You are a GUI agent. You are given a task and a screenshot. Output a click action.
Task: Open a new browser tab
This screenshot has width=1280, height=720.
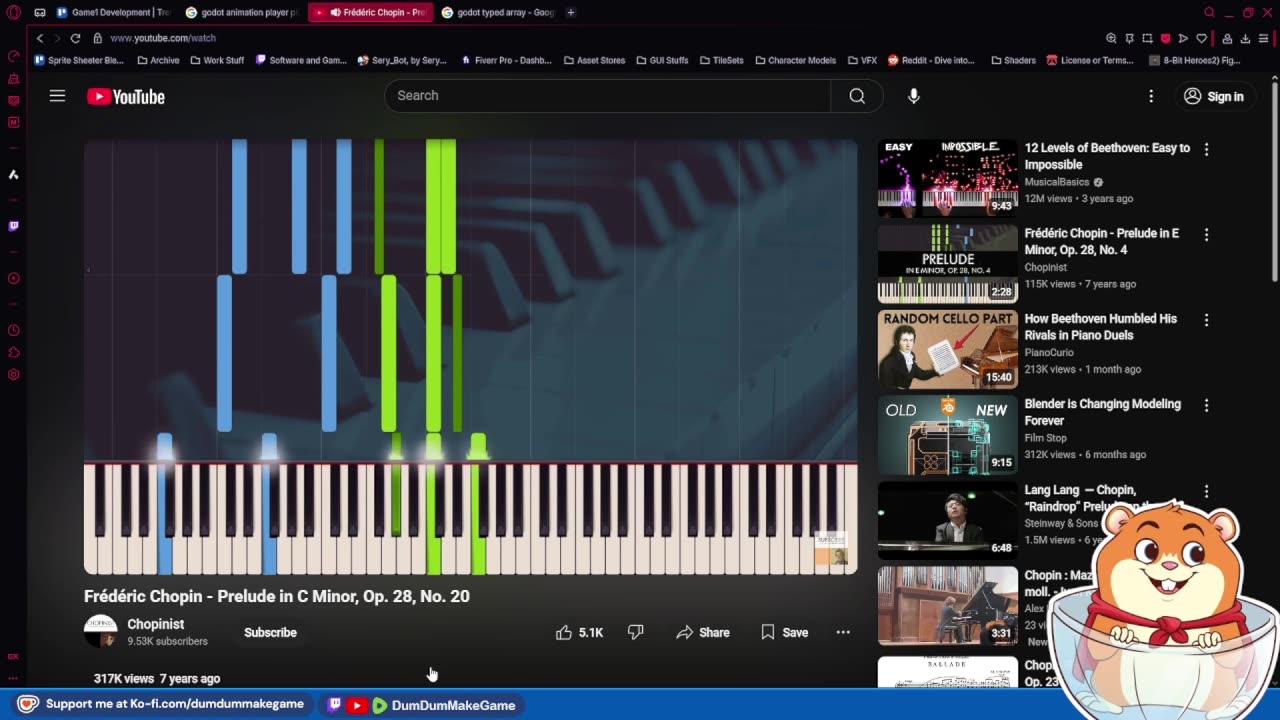tap(571, 12)
